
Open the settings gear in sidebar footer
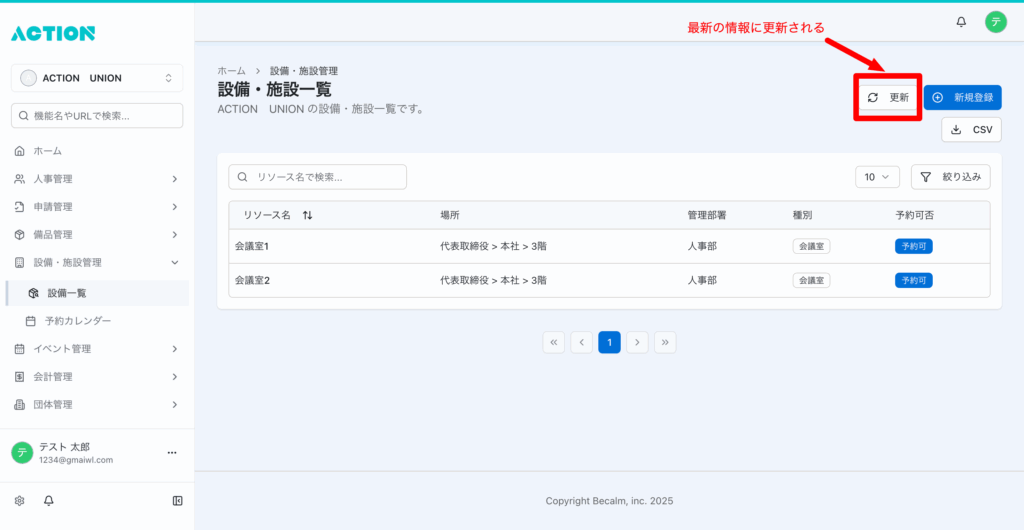[x=19, y=501]
